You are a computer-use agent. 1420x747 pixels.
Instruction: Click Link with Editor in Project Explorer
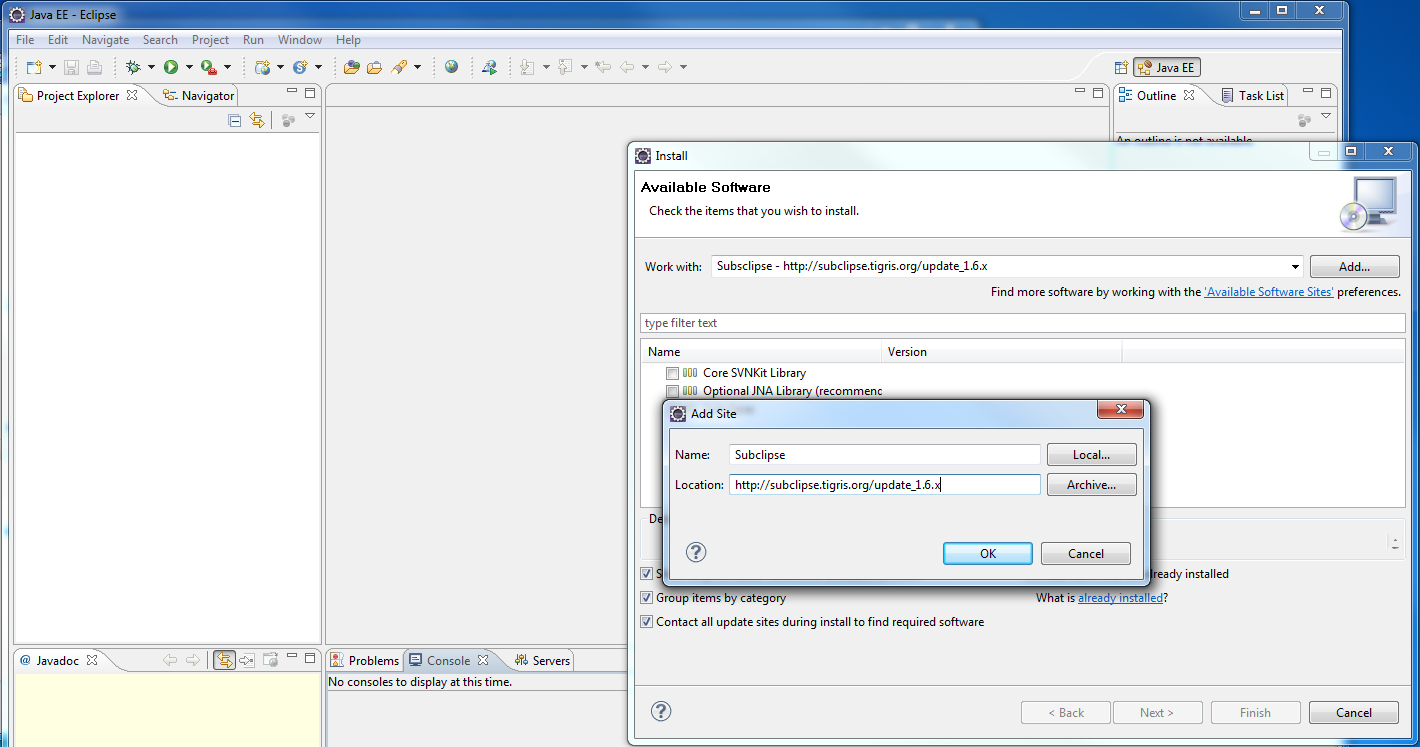[257, 120]
